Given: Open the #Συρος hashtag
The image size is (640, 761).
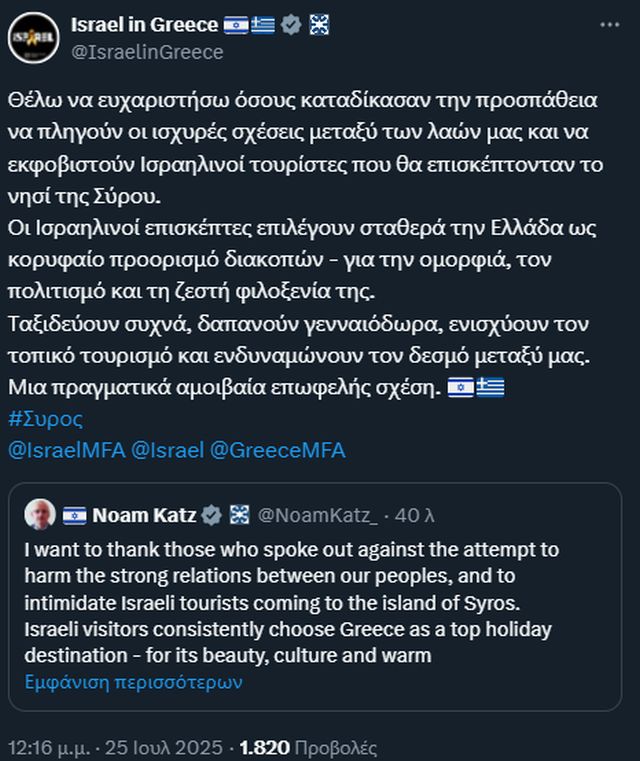Looking at the screenshot, I should pos(45,419).
